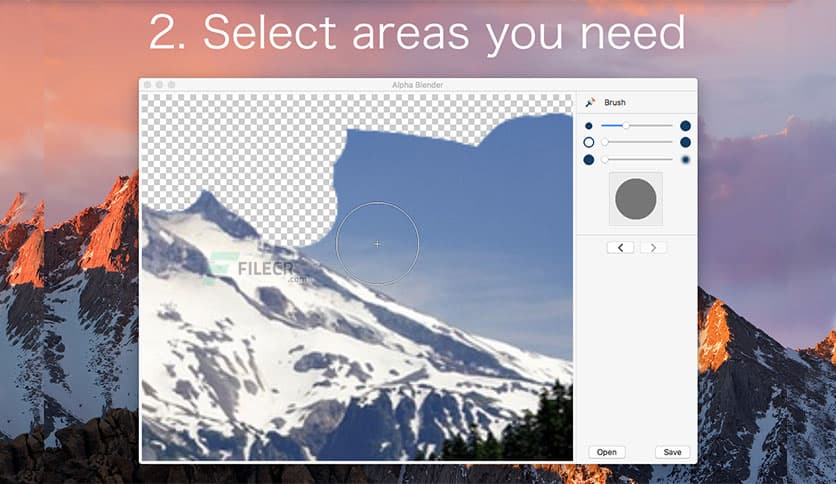Close the Alpha Blender window
The image size is (836, 484).
148,85
